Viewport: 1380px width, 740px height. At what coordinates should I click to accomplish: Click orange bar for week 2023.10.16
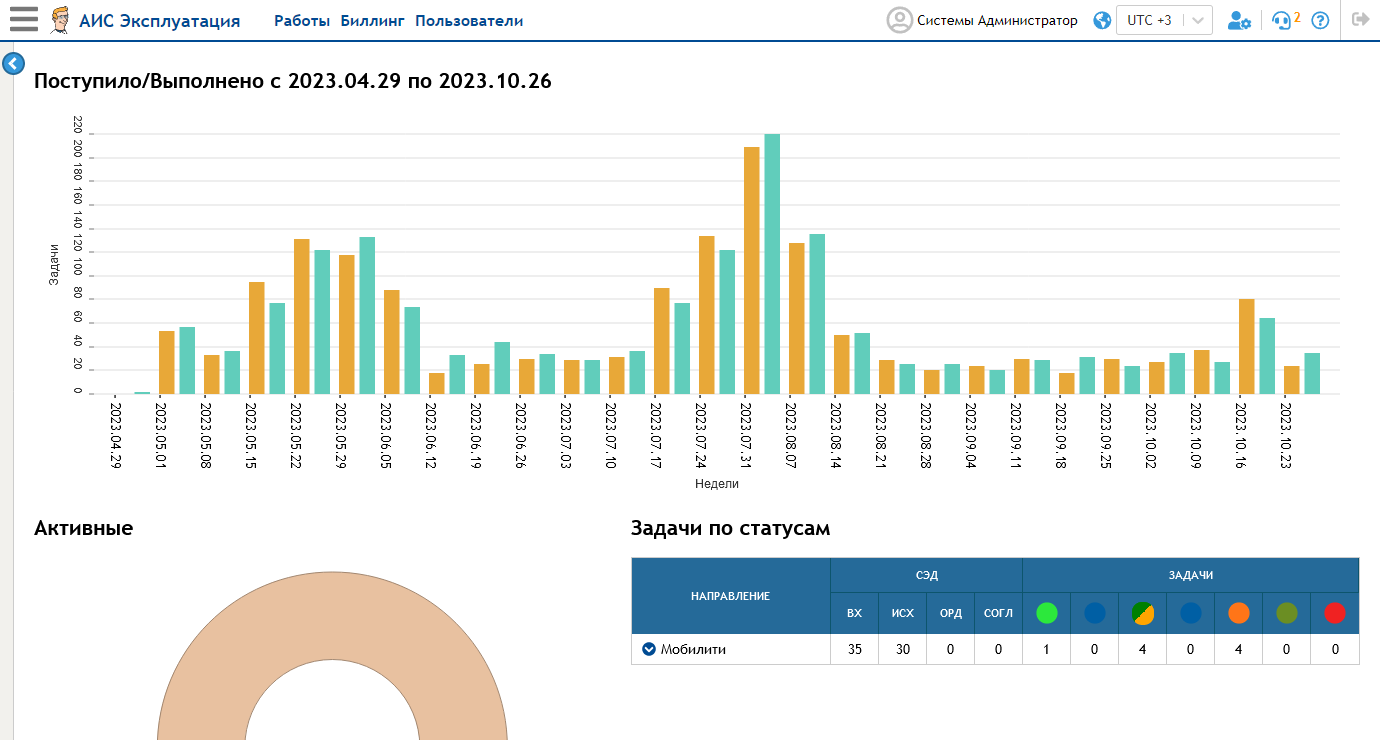pyautogui.click(x=1247, y=346)
